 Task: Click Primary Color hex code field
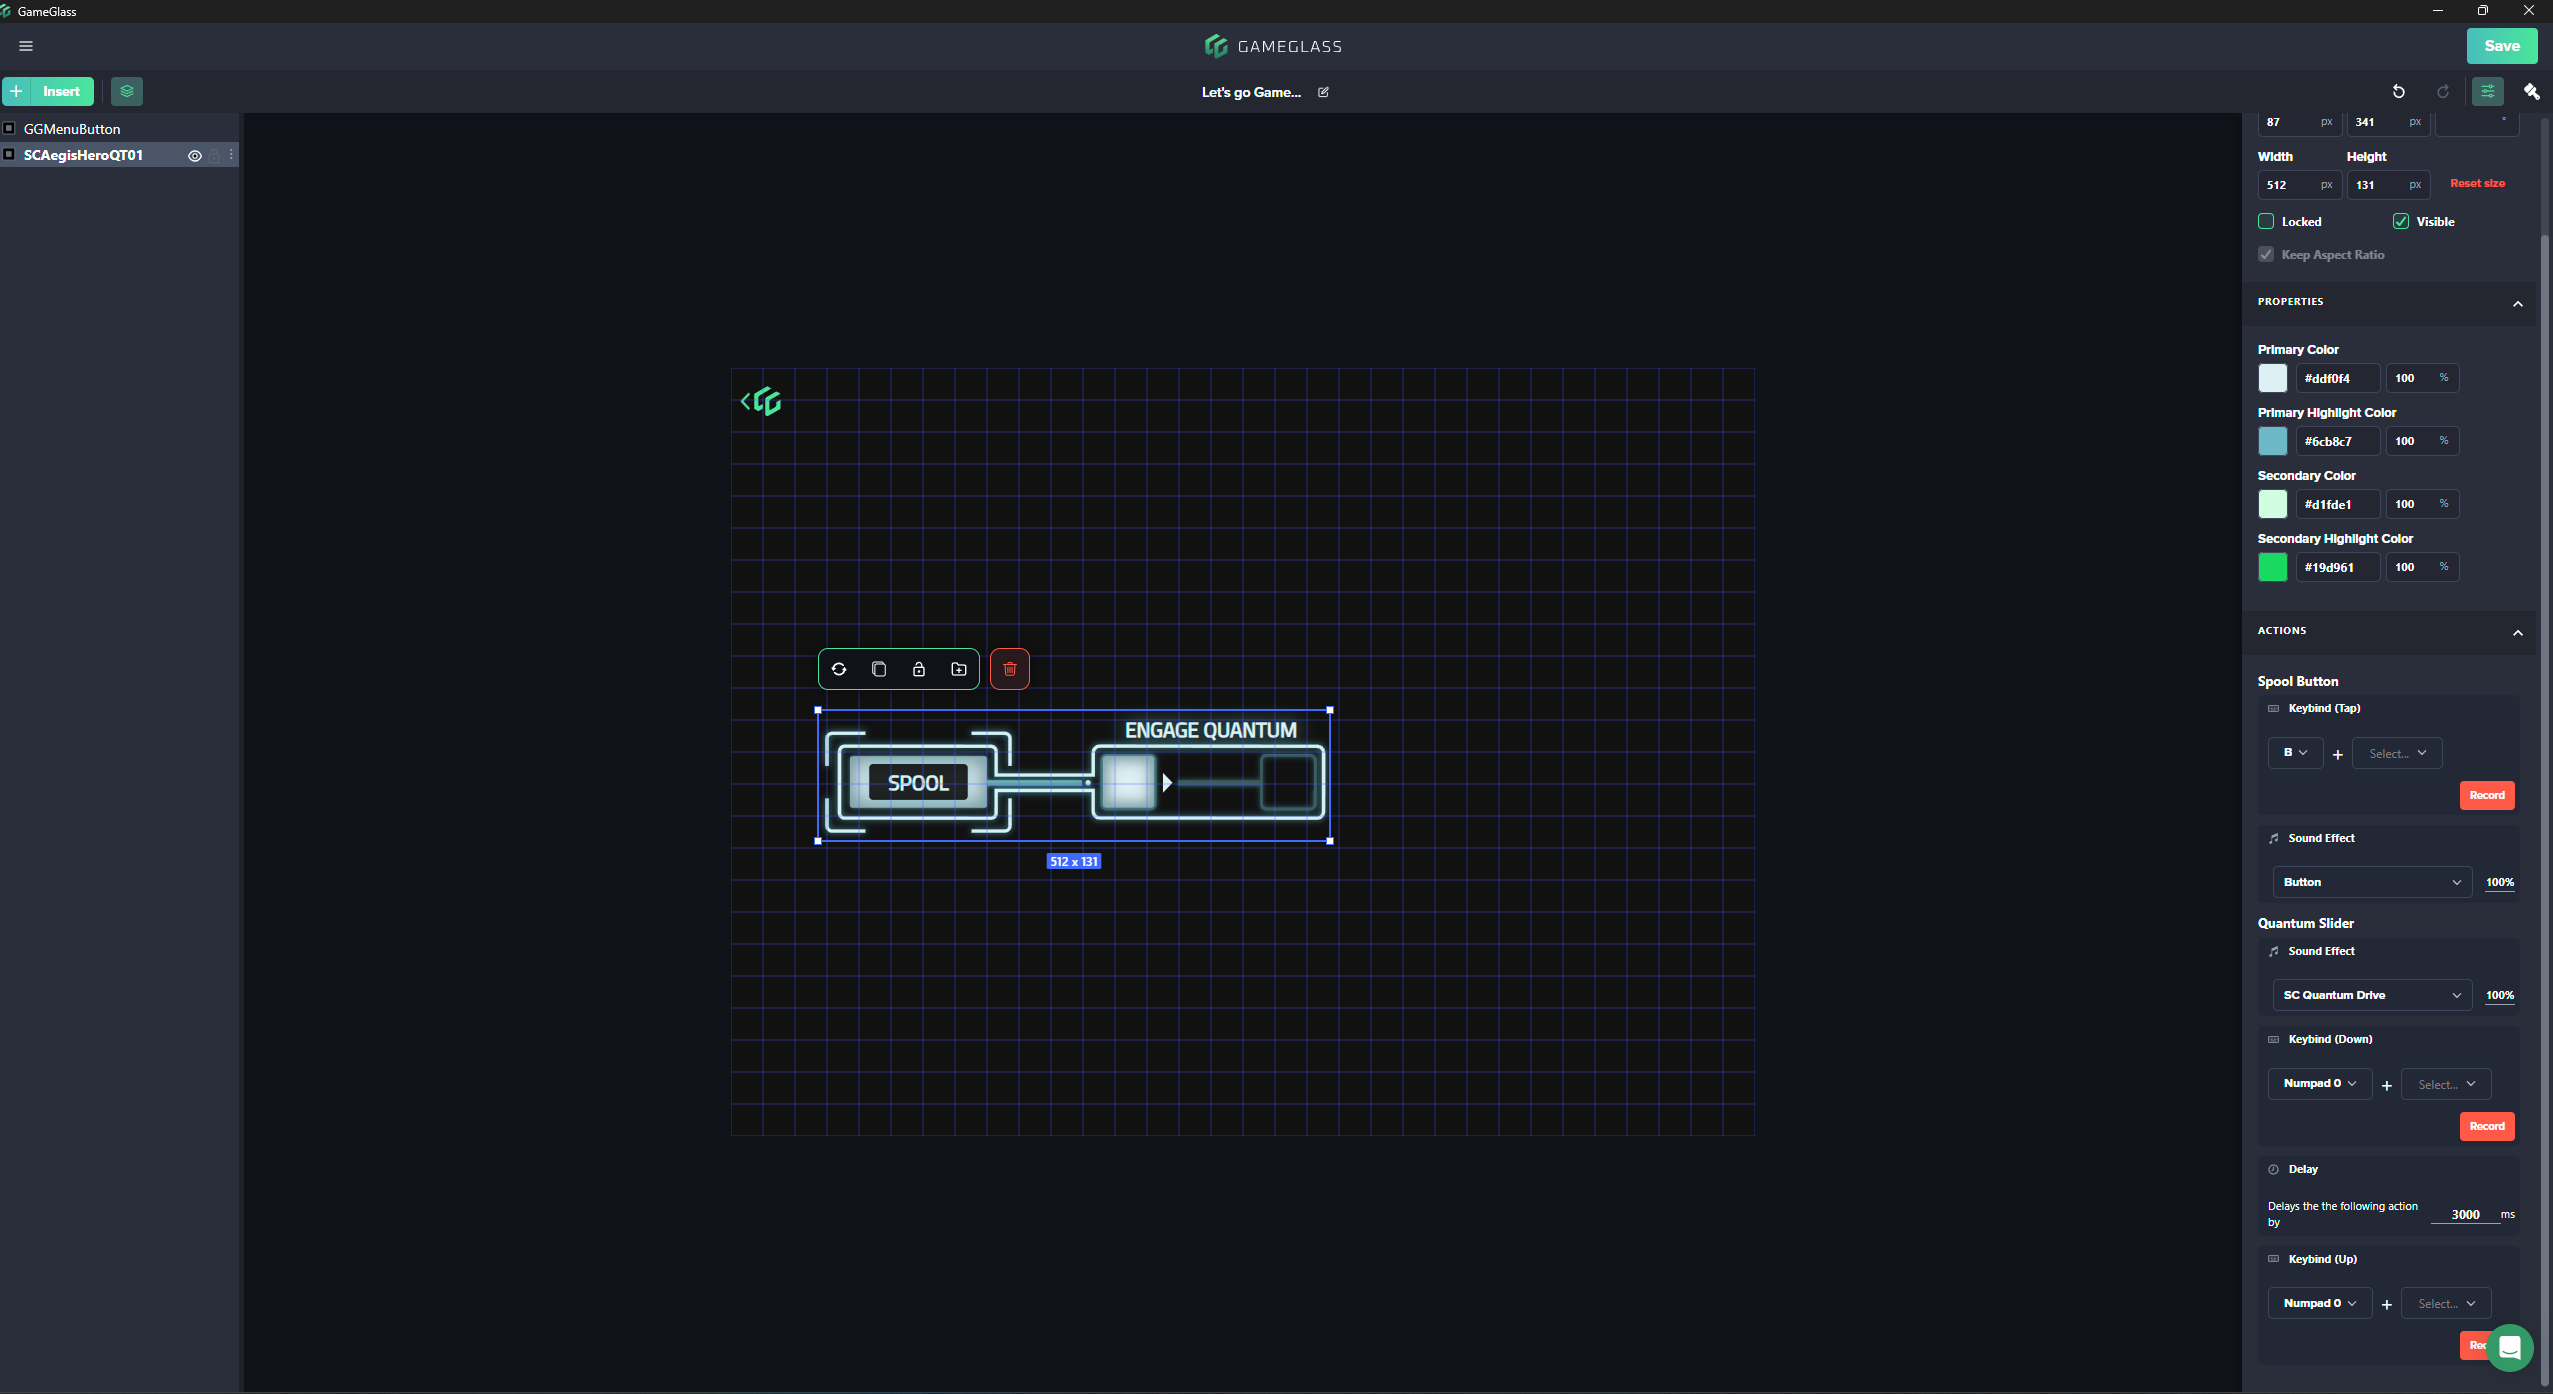[2338, 378]
